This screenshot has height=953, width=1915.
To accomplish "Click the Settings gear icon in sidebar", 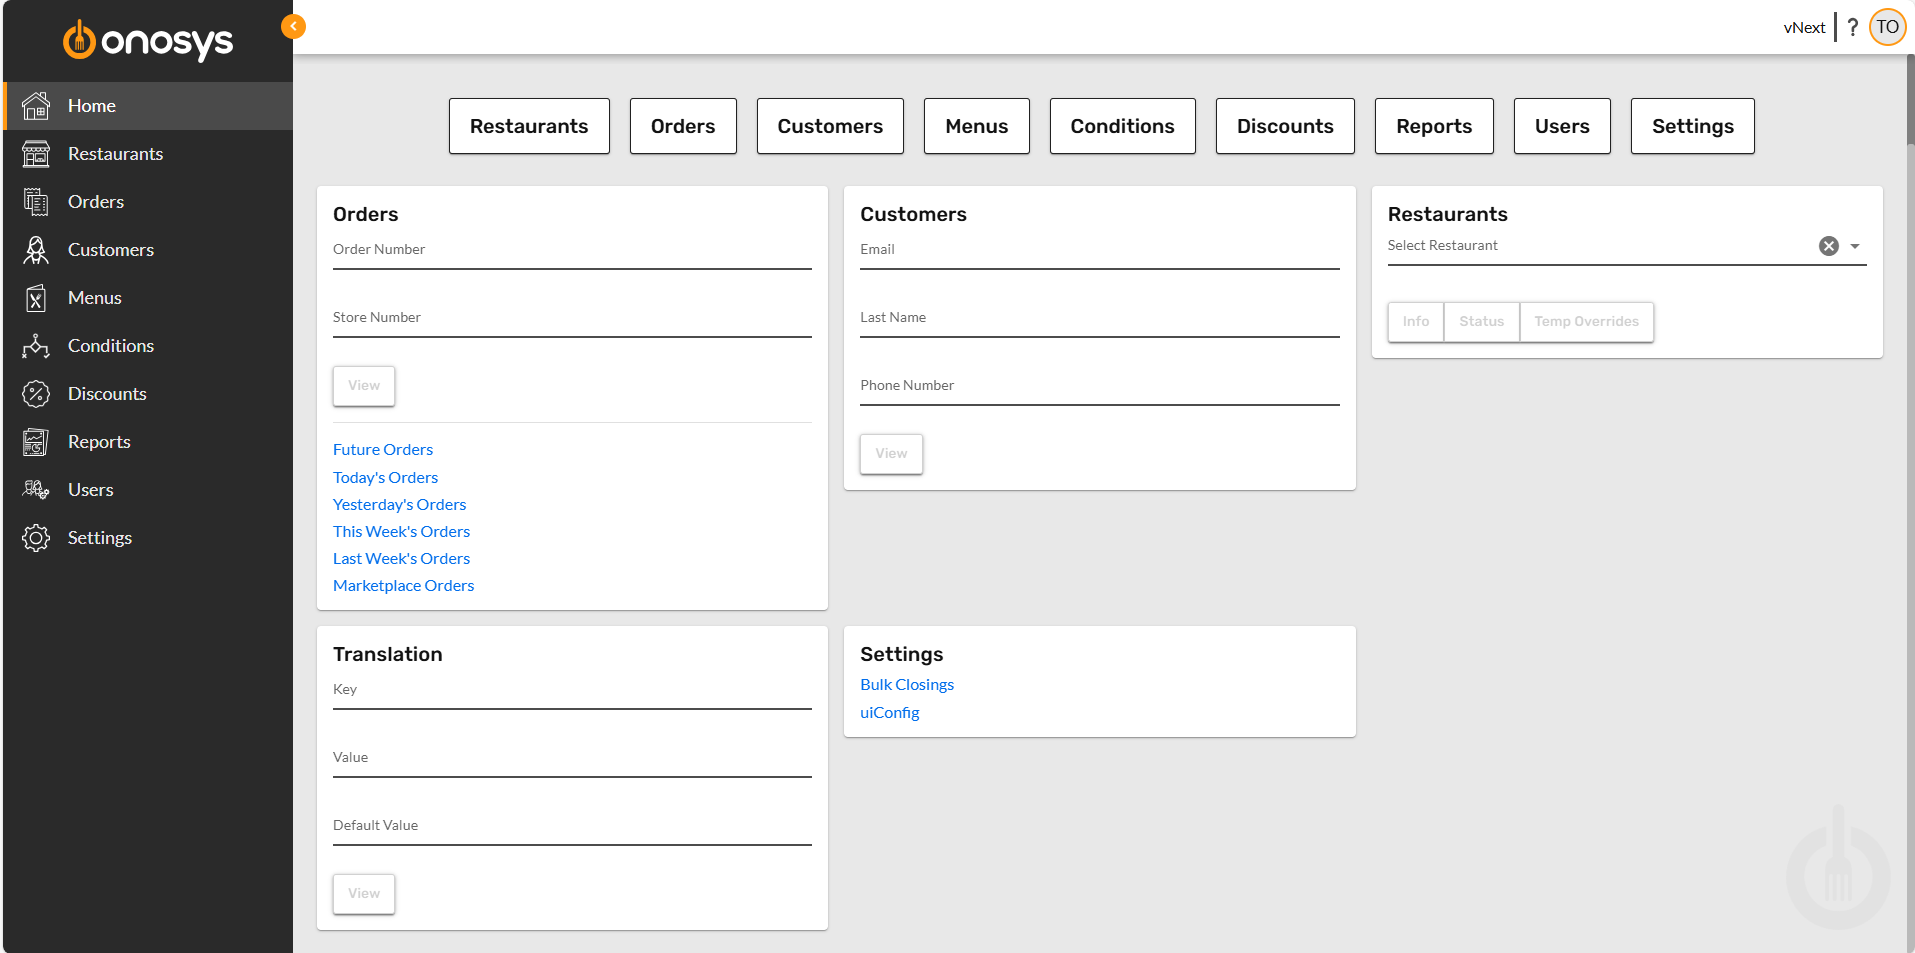I will (36, 537).
